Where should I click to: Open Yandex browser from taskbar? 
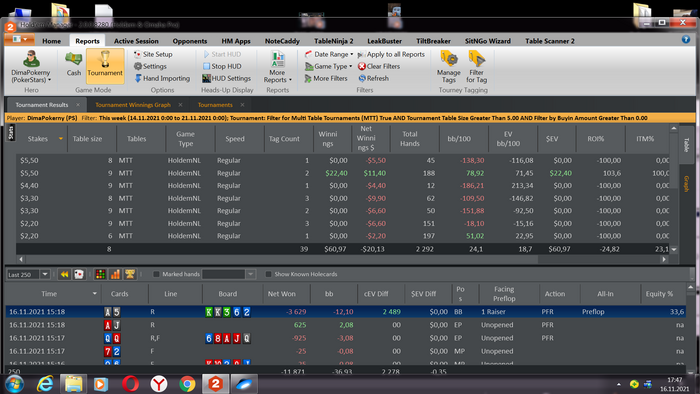[158, 384]
